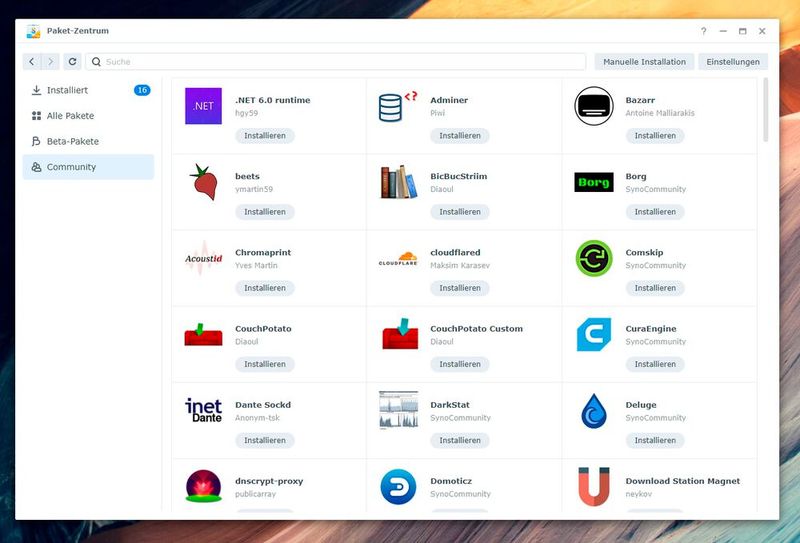
Task: Open Beta-Pakete category
Action: pyautogui.click(x=88, y=141)
